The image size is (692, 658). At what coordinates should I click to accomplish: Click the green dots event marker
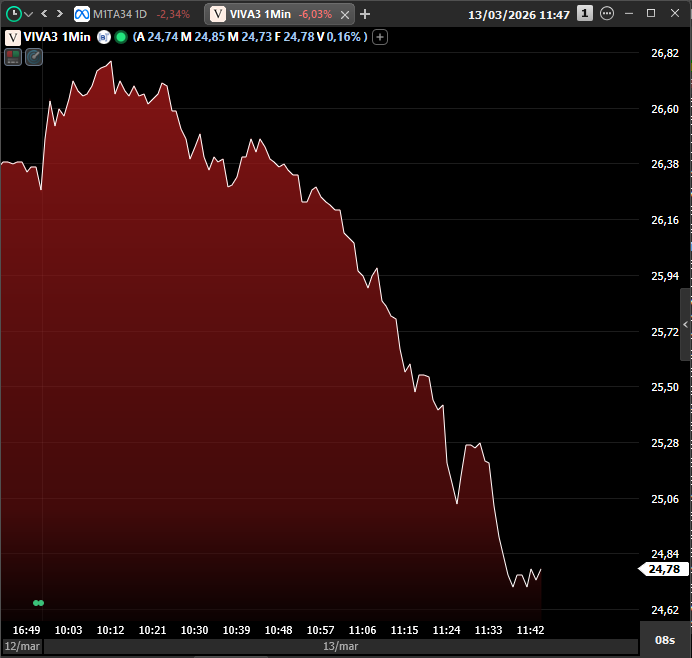pyautogui.click(x=38, y=603)
